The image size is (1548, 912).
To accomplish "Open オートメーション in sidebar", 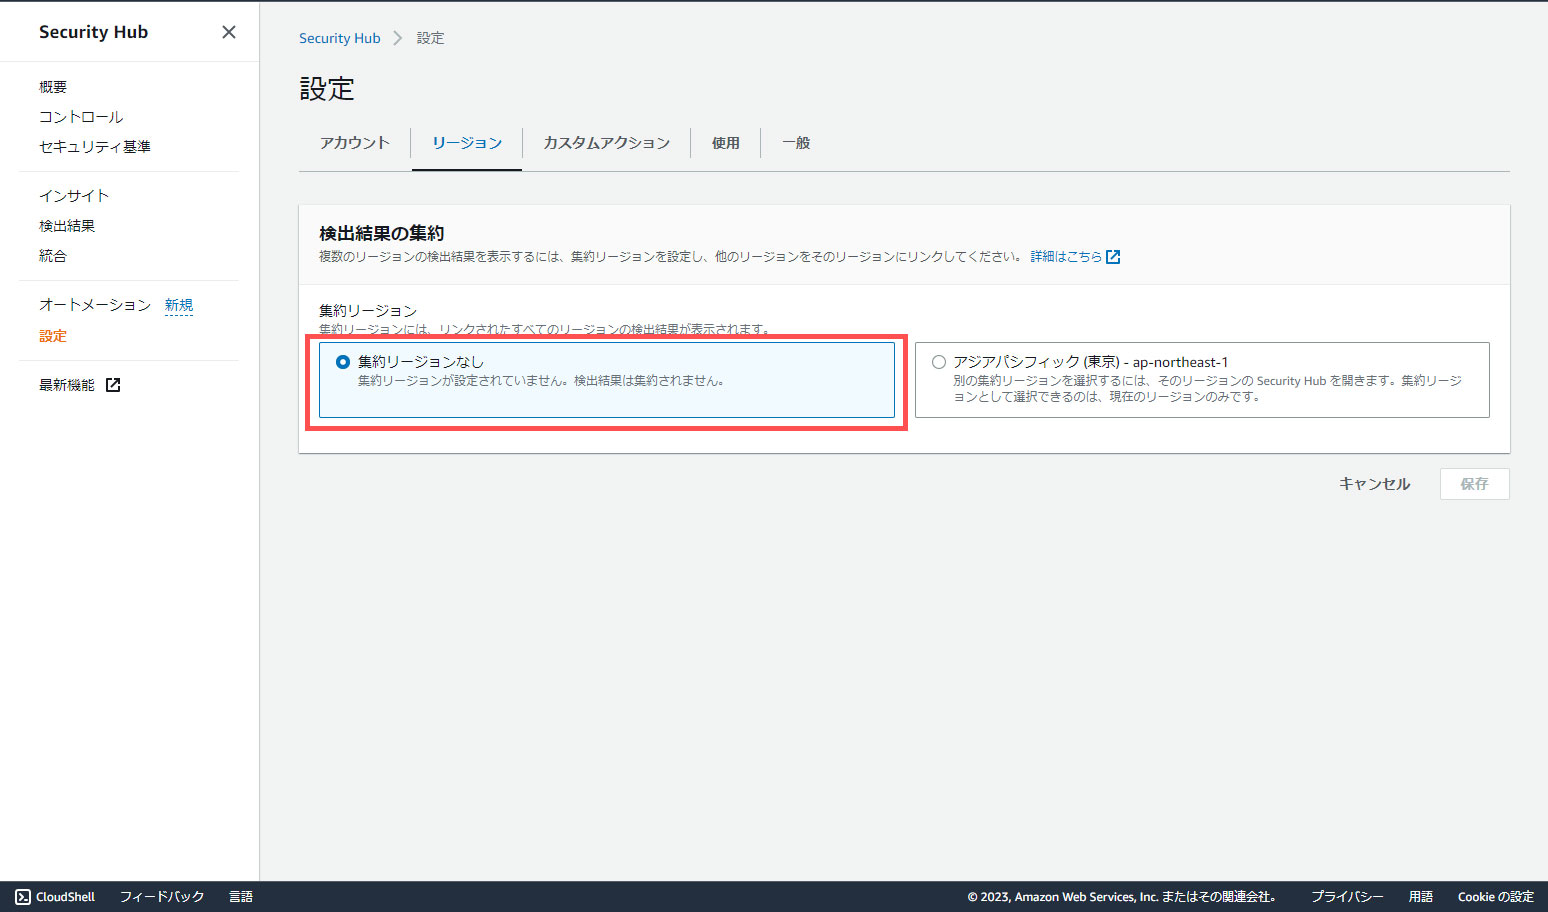I will [95, 305].
